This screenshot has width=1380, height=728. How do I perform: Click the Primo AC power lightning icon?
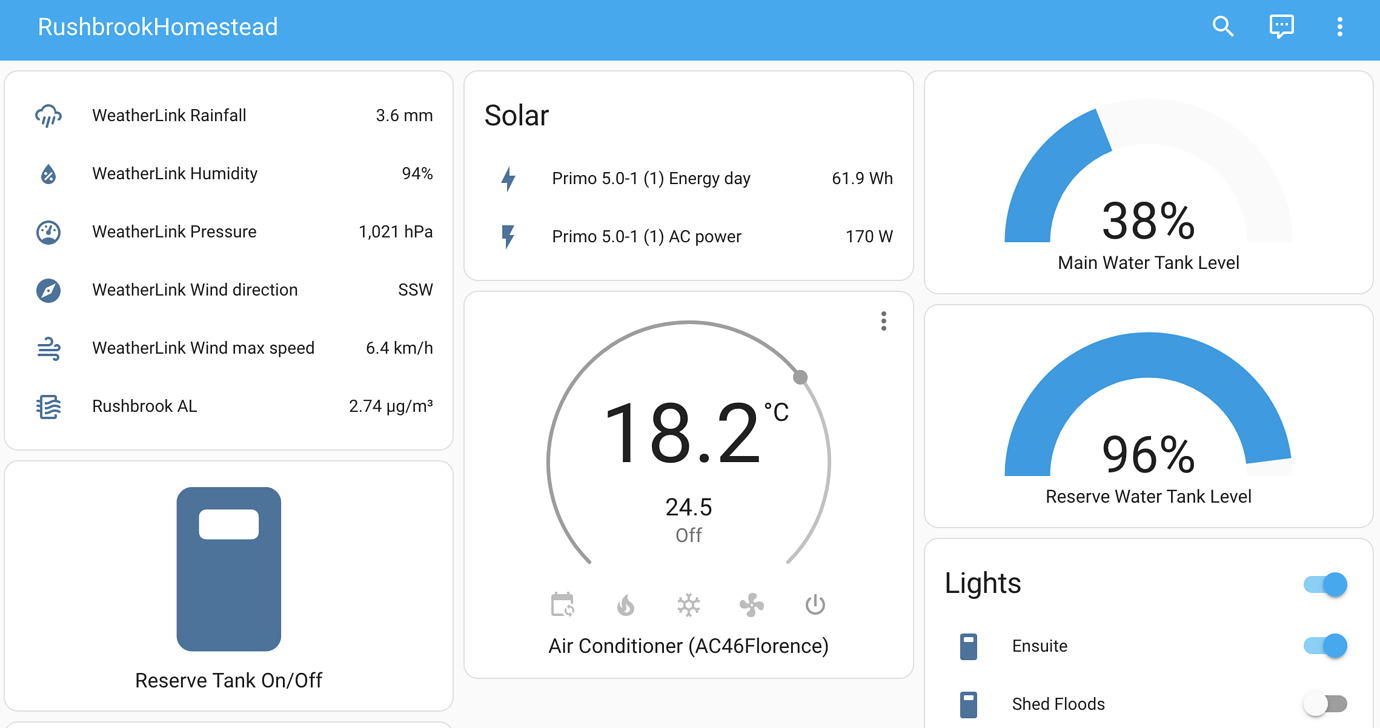click(509, 236)
